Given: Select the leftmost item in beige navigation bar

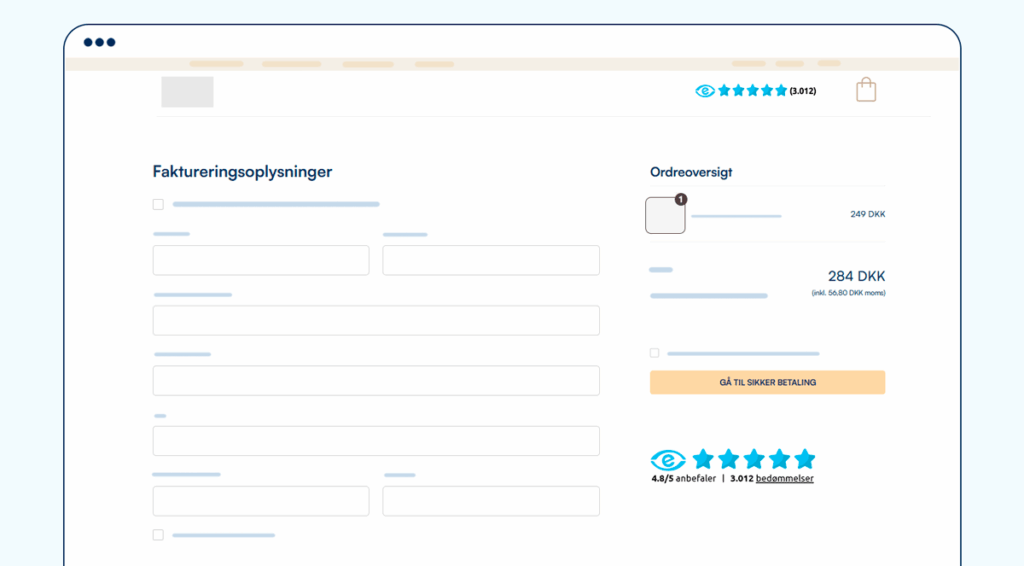Looking at the screenshot, I should click(x=216, y=64).
